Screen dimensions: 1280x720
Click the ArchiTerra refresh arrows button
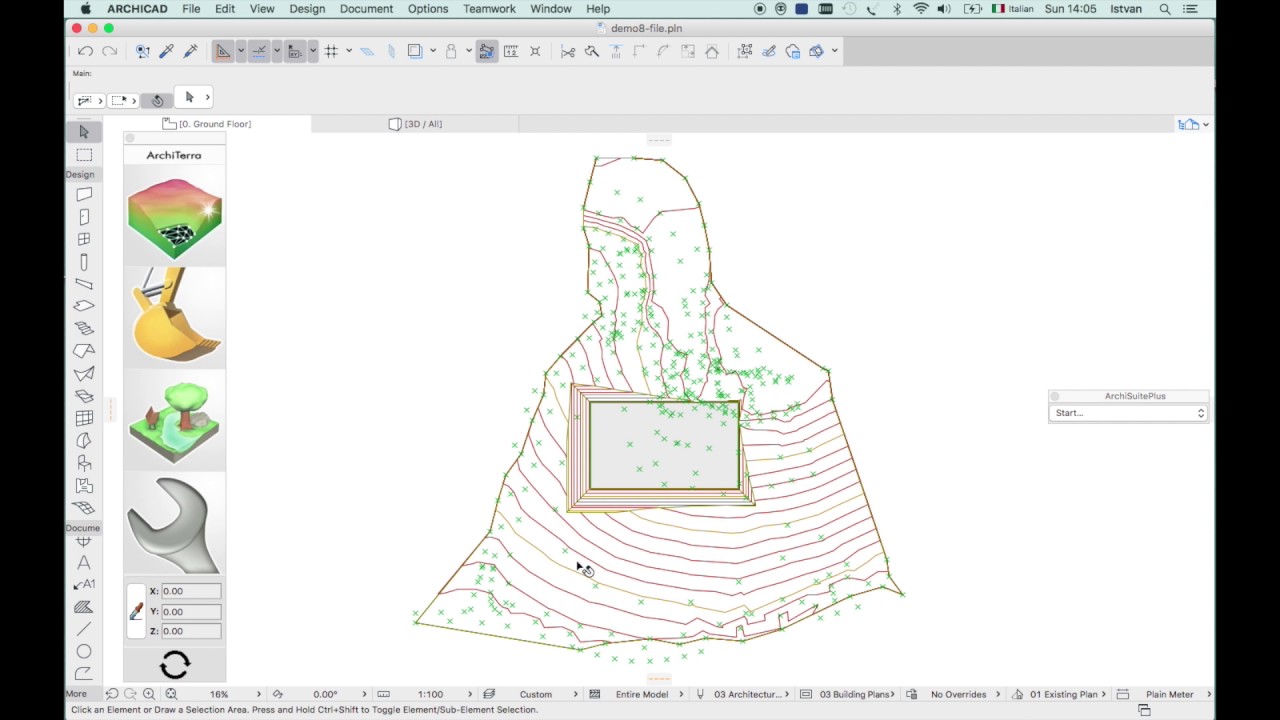(x=175, y=665)
